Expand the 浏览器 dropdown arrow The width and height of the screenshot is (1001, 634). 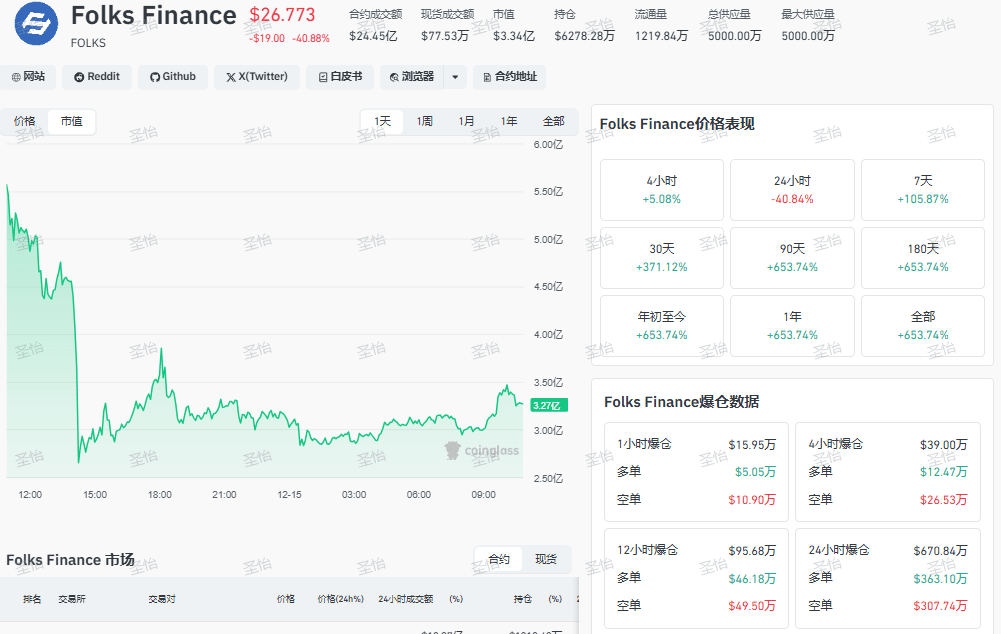coord(455,77)
